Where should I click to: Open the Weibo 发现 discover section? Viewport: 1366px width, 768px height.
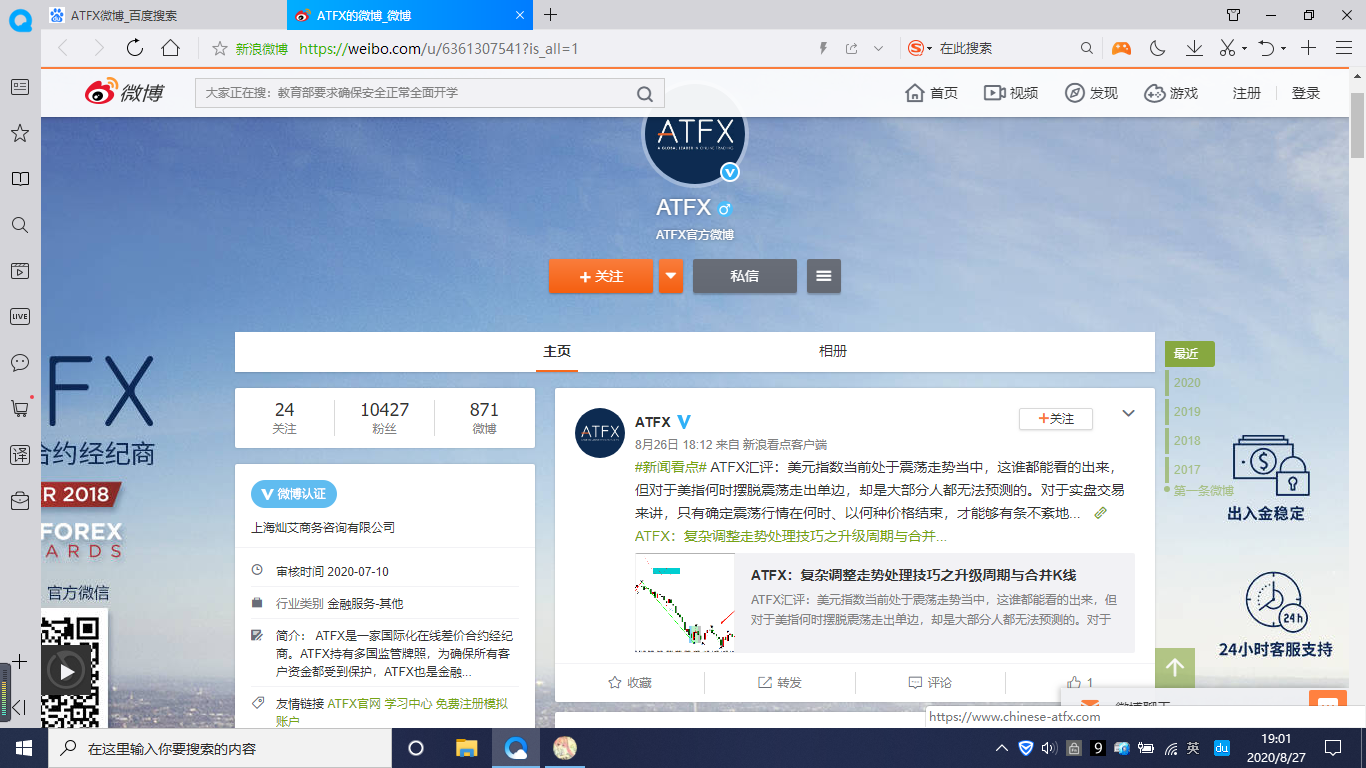pos(1091,93)
